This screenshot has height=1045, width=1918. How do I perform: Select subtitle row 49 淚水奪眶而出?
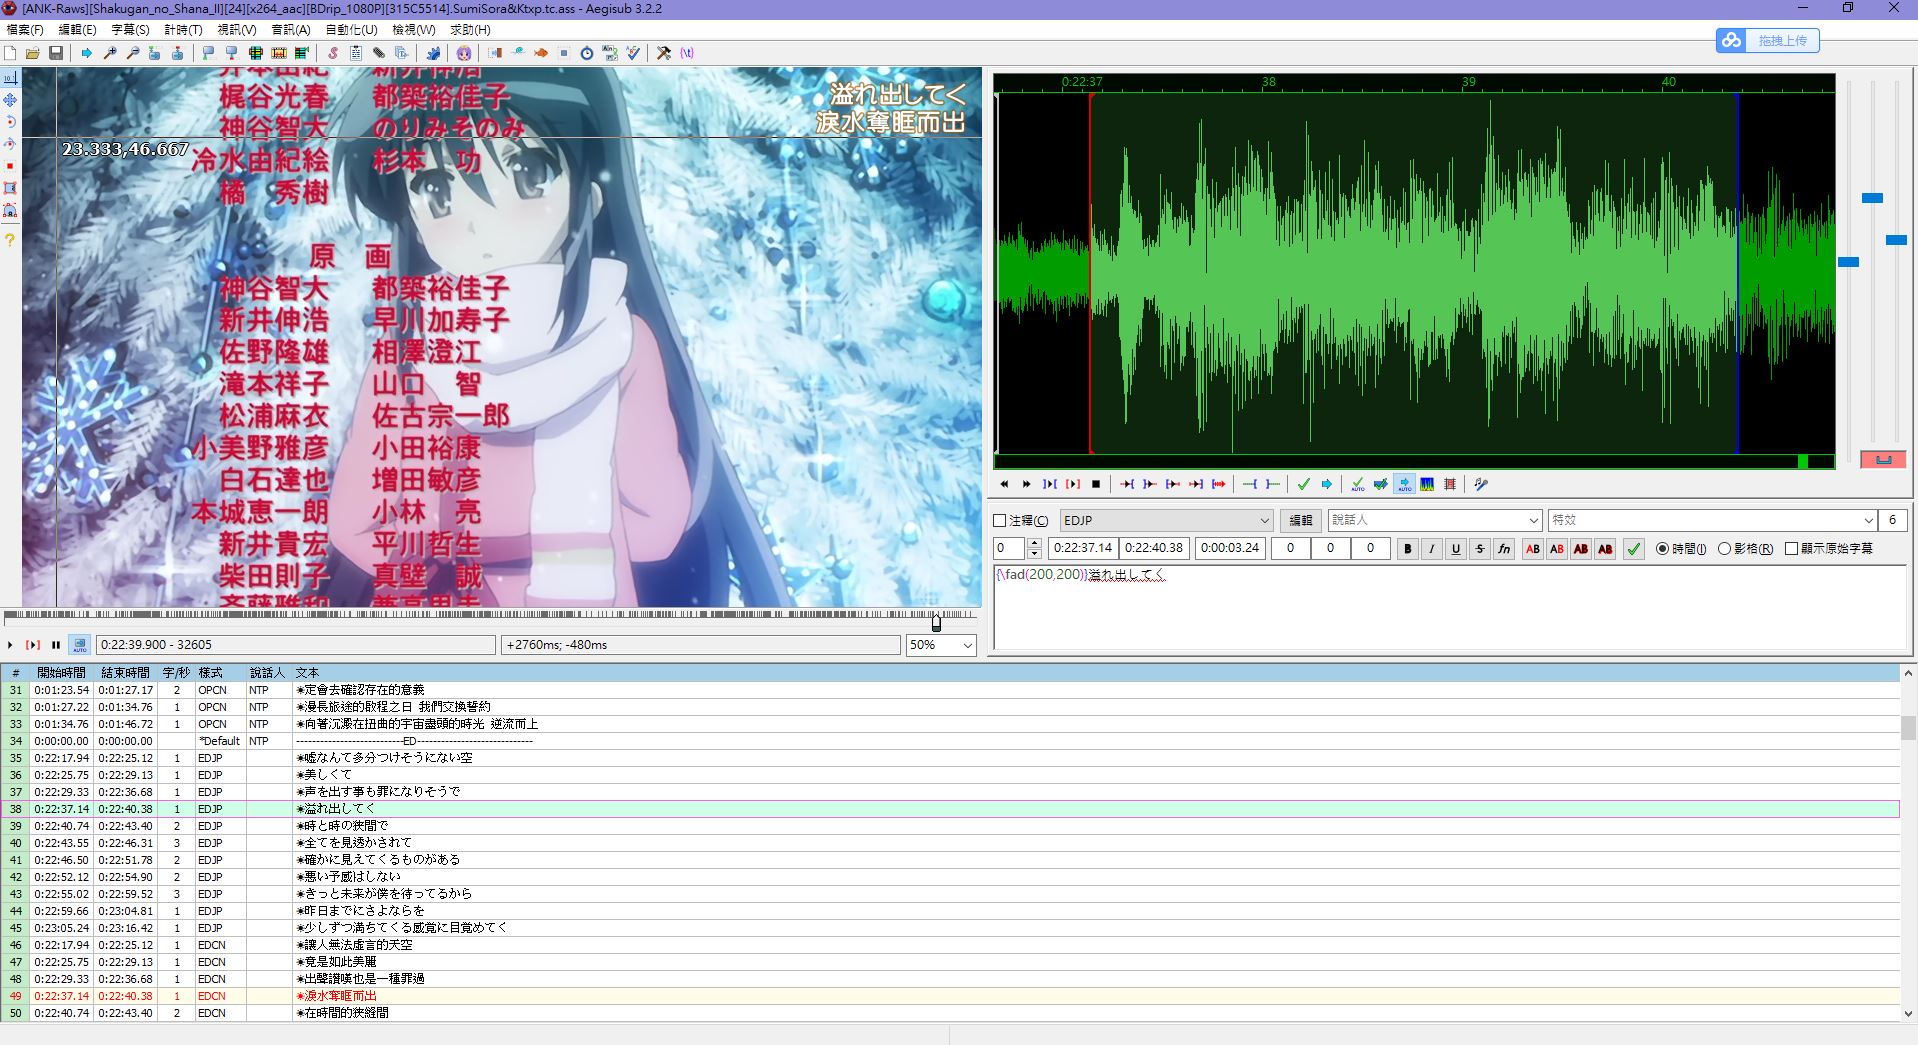tap(950, 996)
